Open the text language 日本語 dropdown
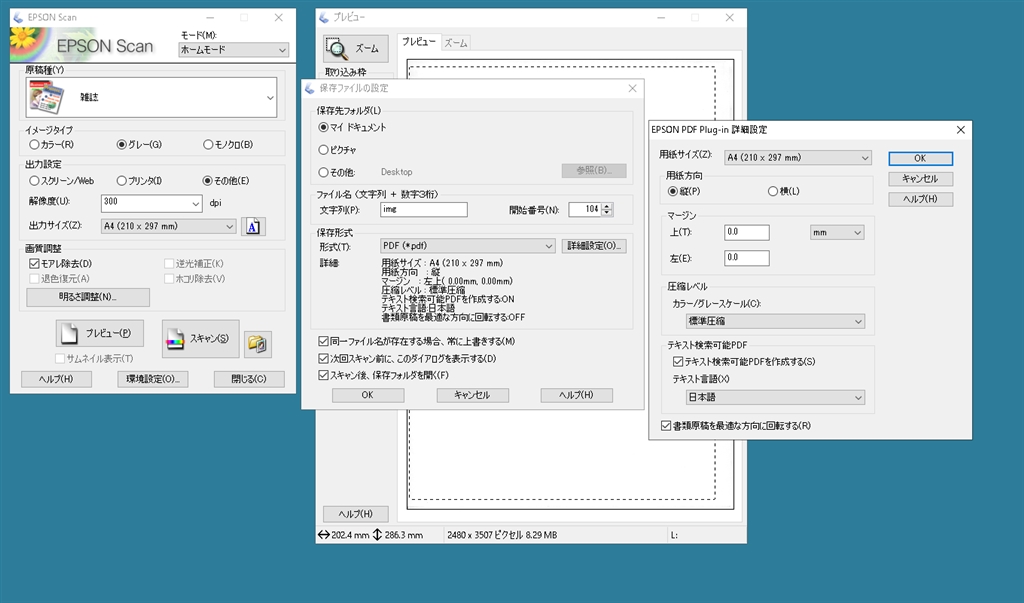Image resolution: width=1024 pixels, height=603 pixels. [x=775, y=397]
